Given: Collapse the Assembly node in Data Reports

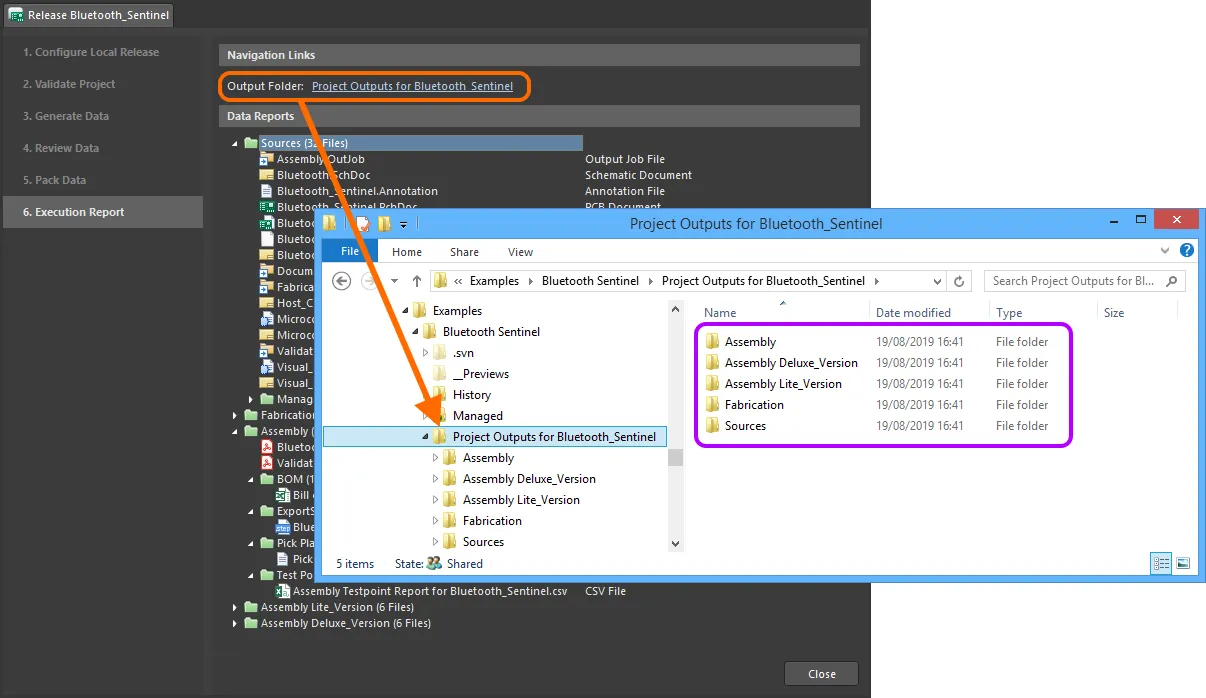Looking at the screenshot, I should point(236,432).
